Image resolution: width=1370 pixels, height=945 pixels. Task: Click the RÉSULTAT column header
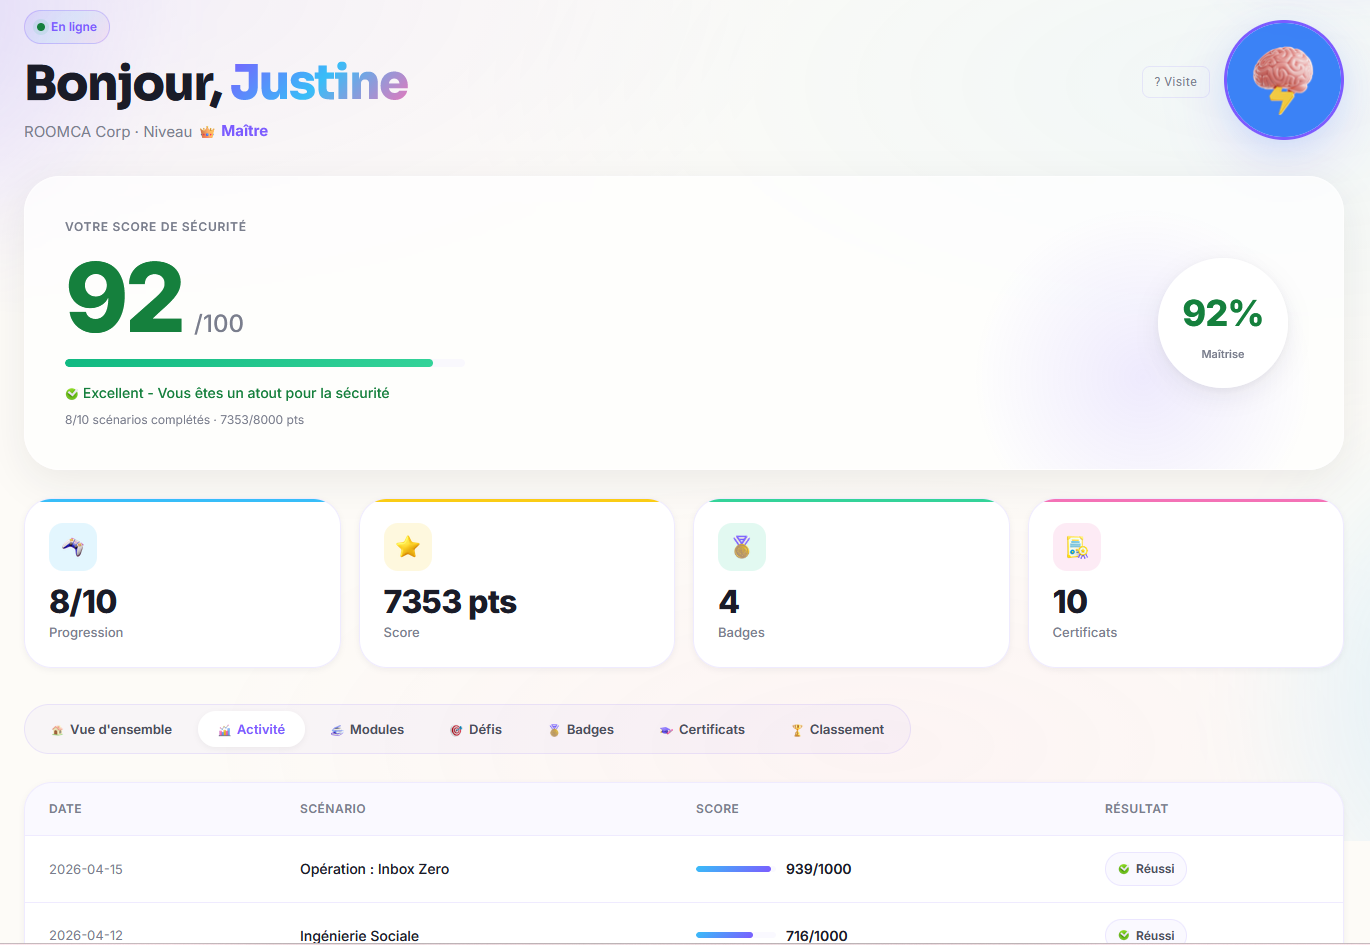point(1136,809)
